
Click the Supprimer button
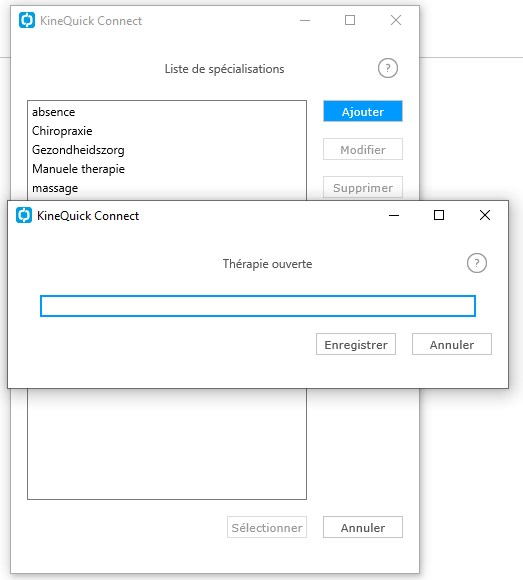click(x=363, y=188)
